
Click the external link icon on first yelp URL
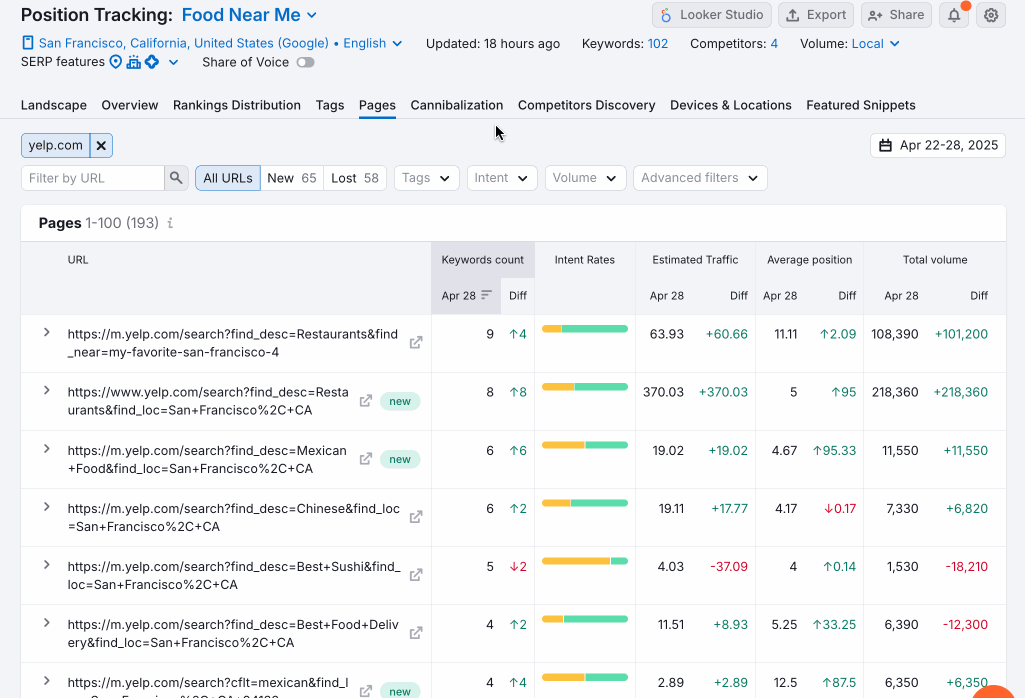tap(415, 341)
